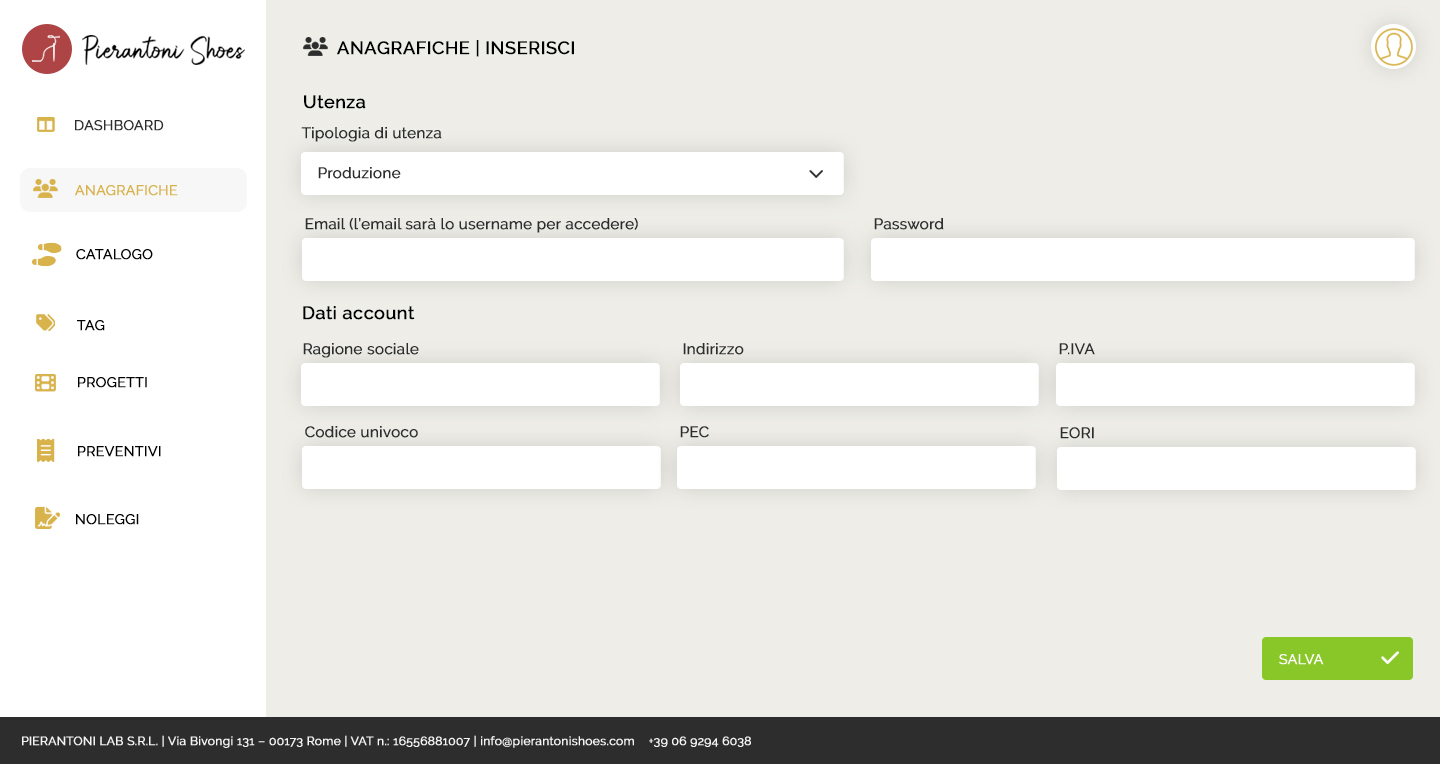Click the Anagrafiche people icon in sidebar
Screen dimensions: 1440x764
(45, 189)
